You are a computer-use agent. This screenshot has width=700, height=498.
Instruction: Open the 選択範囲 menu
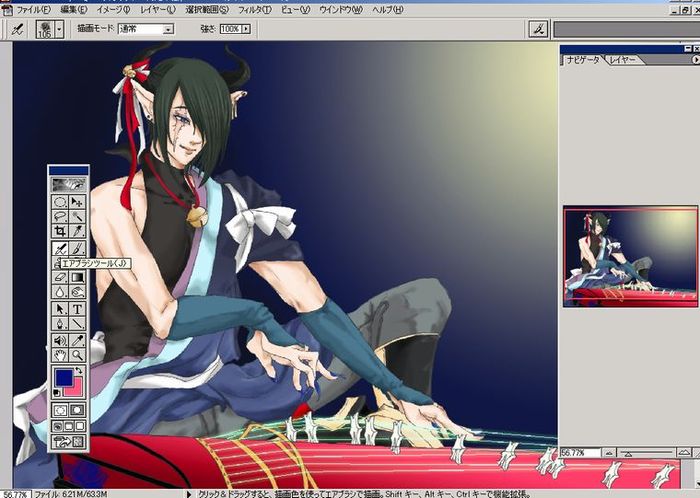pyautogui.click(x=207, y=9)
